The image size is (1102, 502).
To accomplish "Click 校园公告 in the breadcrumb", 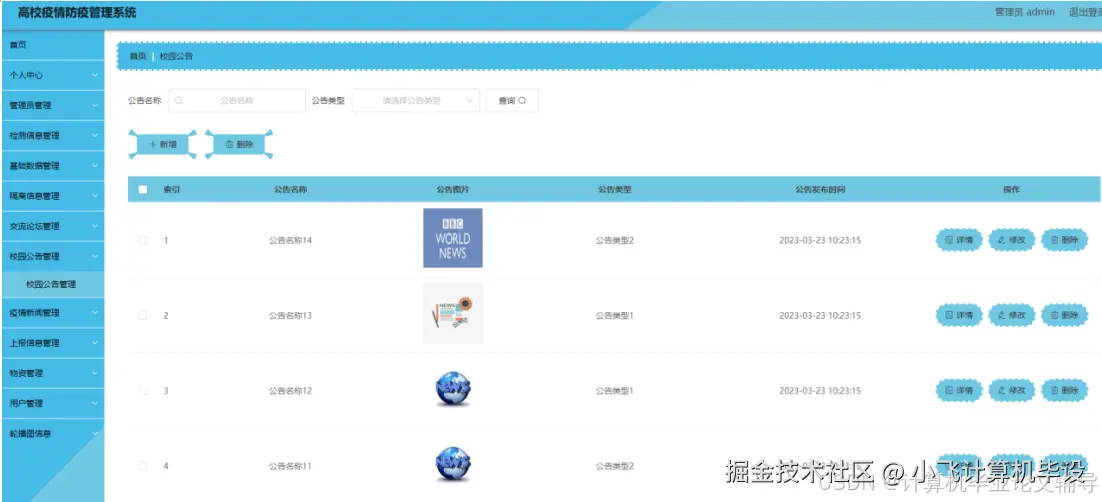I will [176, 56].
